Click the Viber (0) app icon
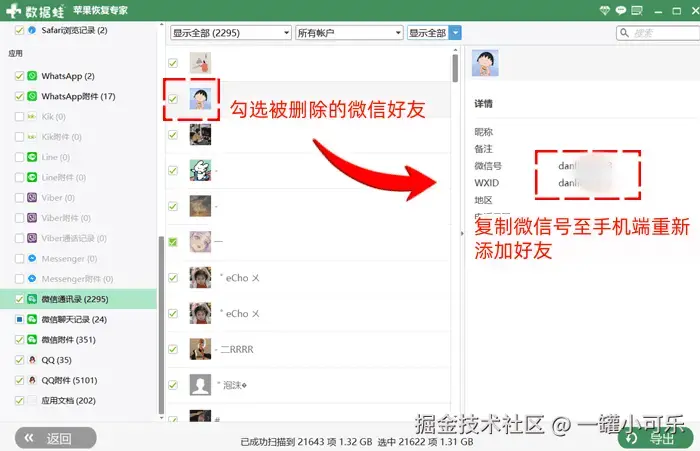 pos(32,197)
